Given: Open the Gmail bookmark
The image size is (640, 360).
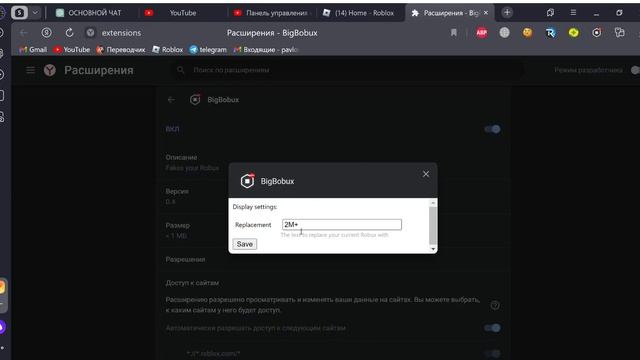Looking at the screenshot, I should [33, 49].
